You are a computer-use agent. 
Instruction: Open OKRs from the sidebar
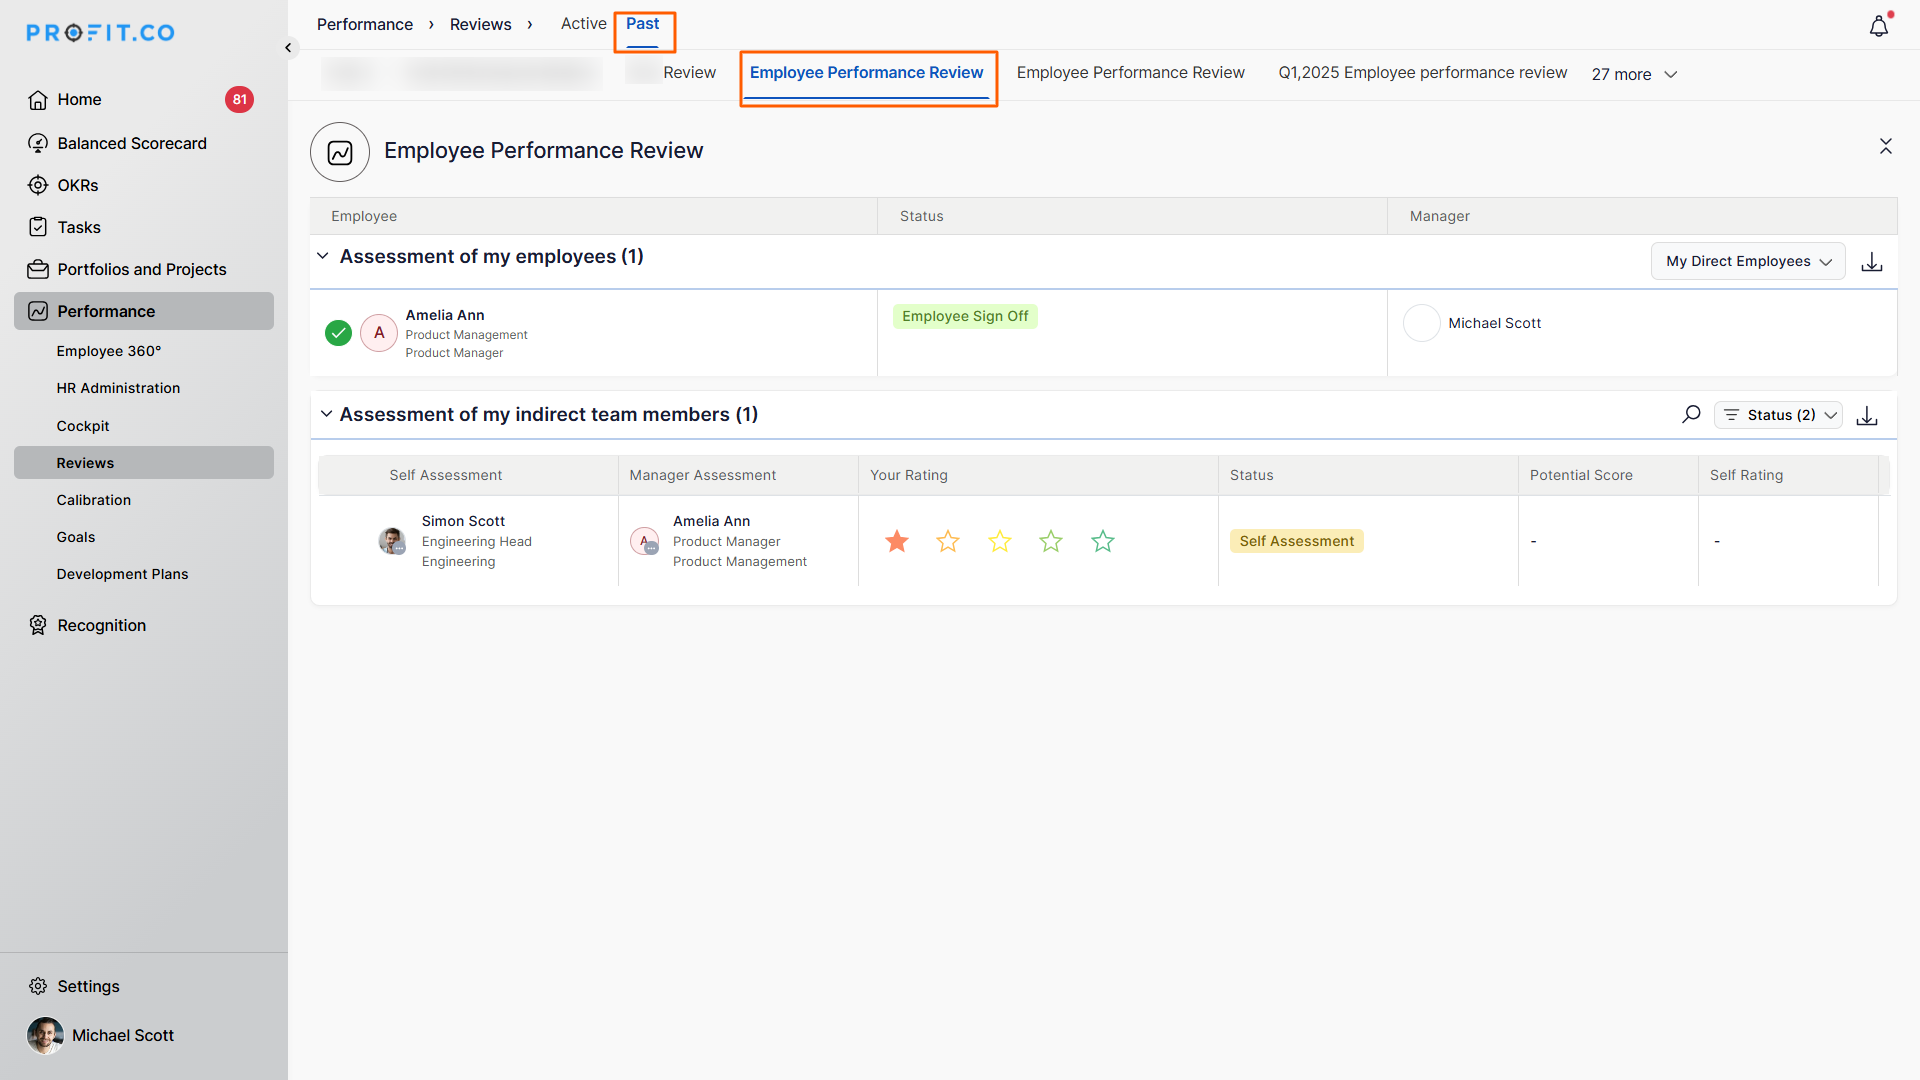point(77,185)
